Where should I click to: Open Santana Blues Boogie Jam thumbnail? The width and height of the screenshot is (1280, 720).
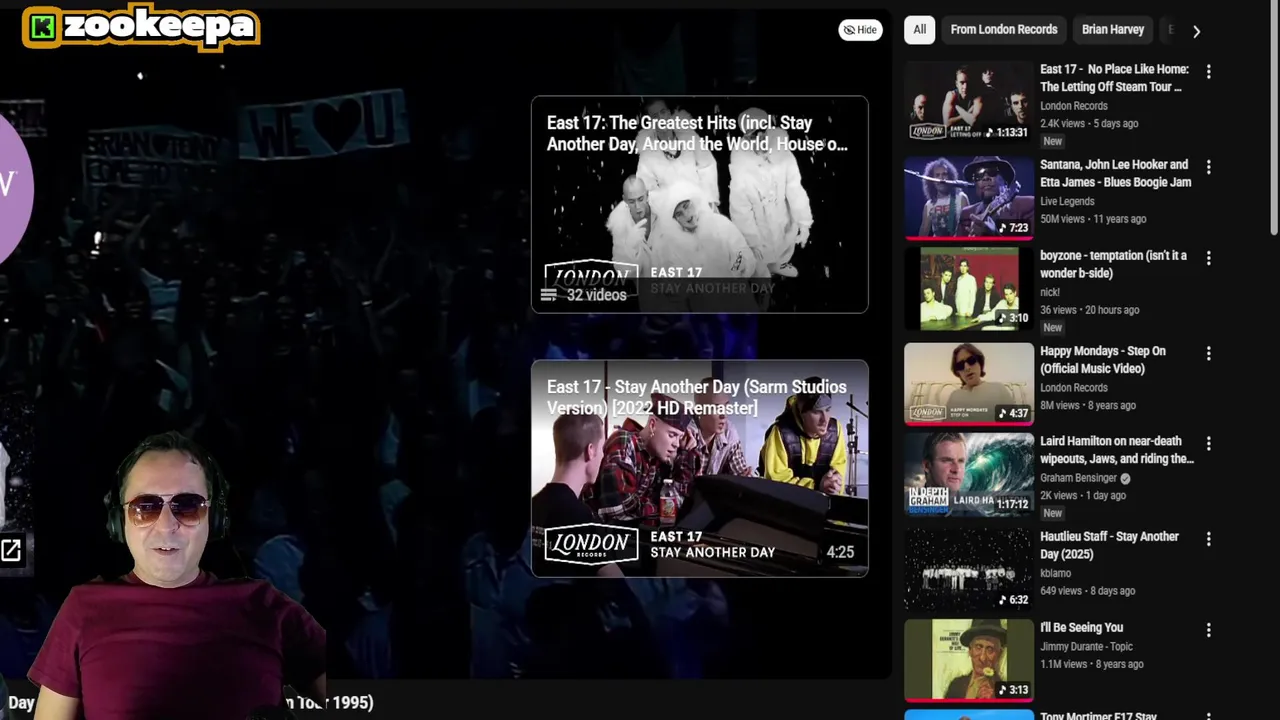click(x=969, y=197)
